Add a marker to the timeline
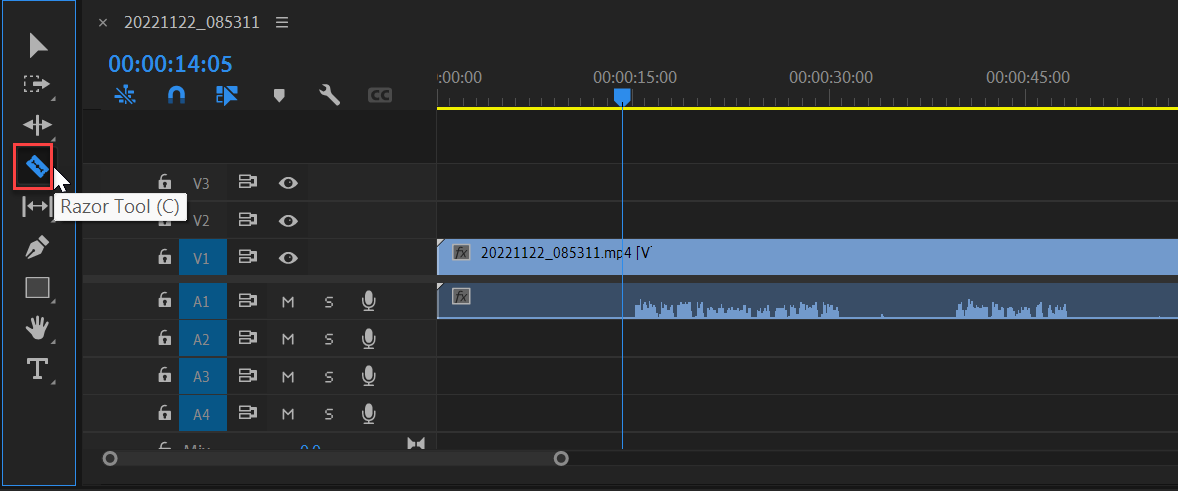1178x491 pixels. point(279,95)
